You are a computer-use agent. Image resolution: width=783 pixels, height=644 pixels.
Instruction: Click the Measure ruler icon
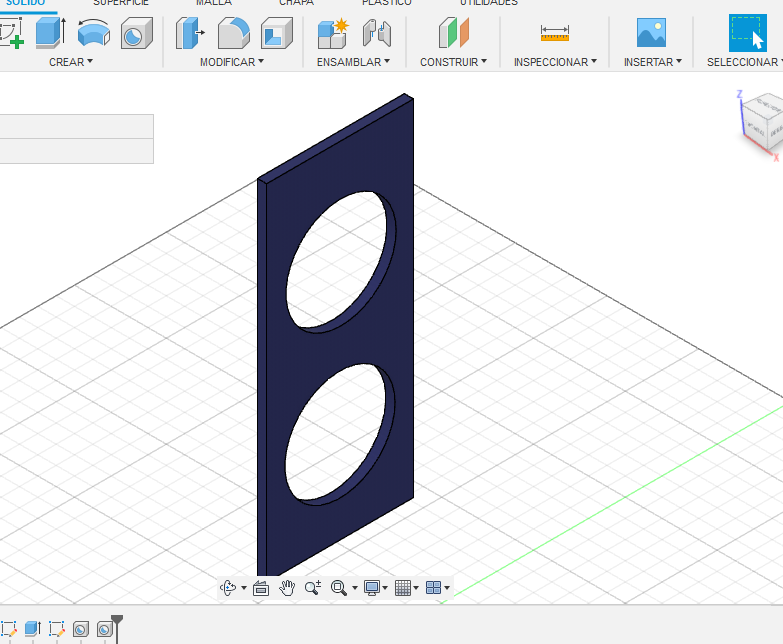point(555,33)
